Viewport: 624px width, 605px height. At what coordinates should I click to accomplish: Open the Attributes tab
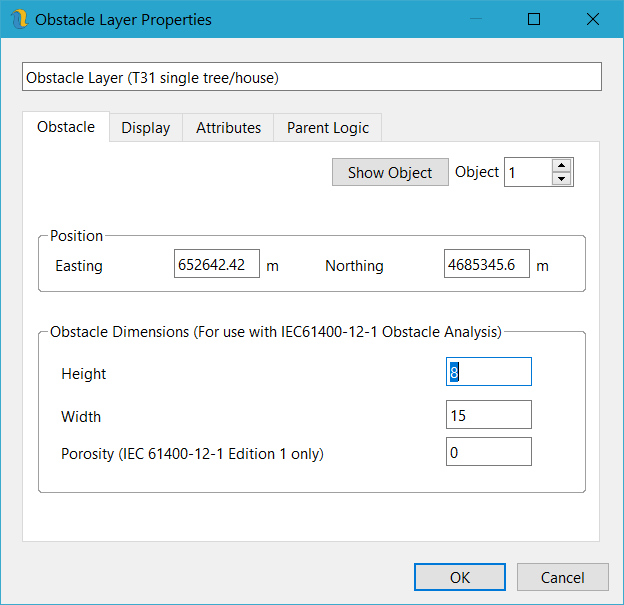tap(228, 128)
